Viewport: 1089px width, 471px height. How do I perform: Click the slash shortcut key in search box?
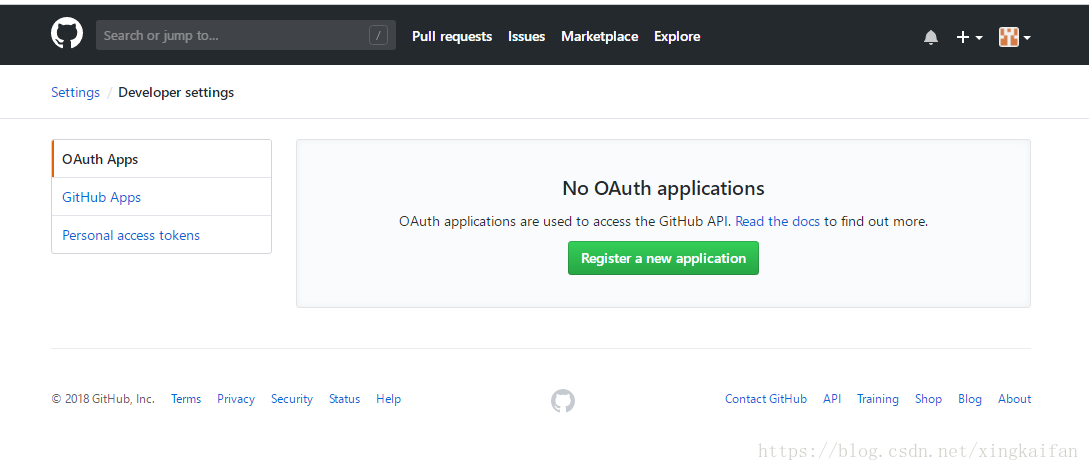click(379, 35)
